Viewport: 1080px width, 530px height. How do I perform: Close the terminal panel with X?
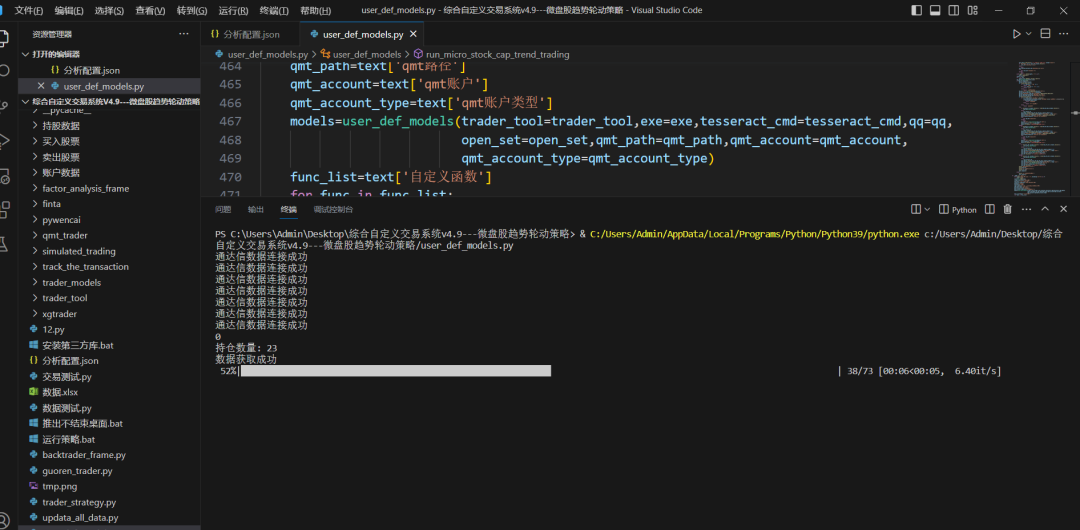(1064, 209)
